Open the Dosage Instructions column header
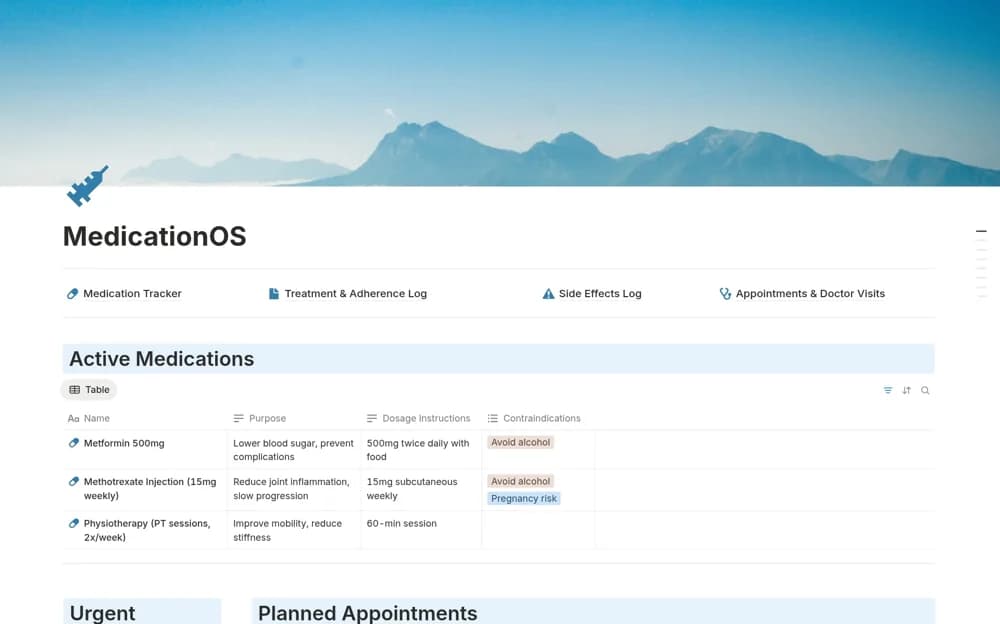 click(x=418, y=419)
